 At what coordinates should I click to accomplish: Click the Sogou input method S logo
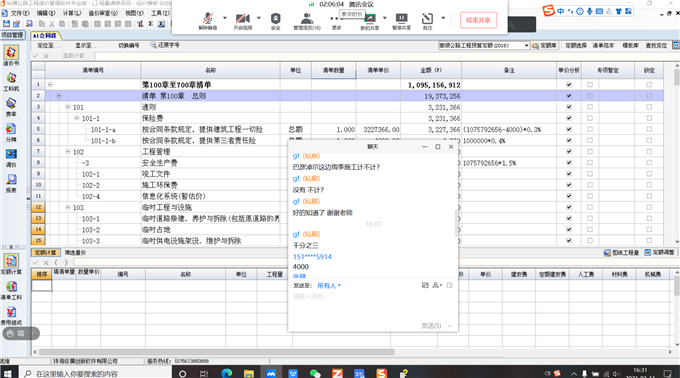coord(549,10)
